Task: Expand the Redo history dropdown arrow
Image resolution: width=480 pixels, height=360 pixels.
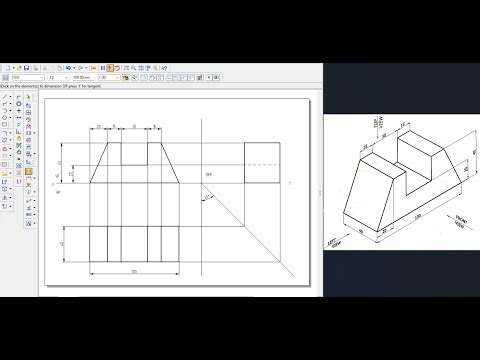Action: tap(86, 68)
